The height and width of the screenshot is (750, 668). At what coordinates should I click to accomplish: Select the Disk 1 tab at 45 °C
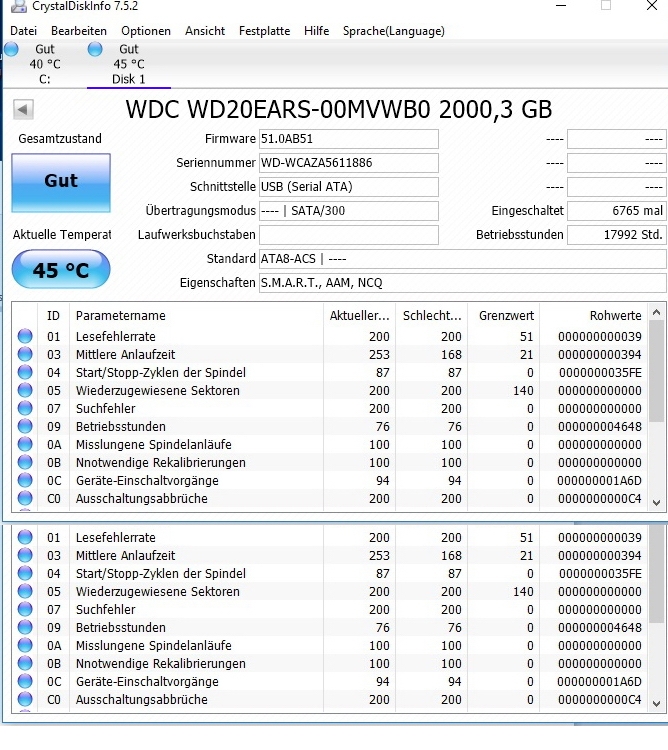pyautogui.click(x=129, y=64)
